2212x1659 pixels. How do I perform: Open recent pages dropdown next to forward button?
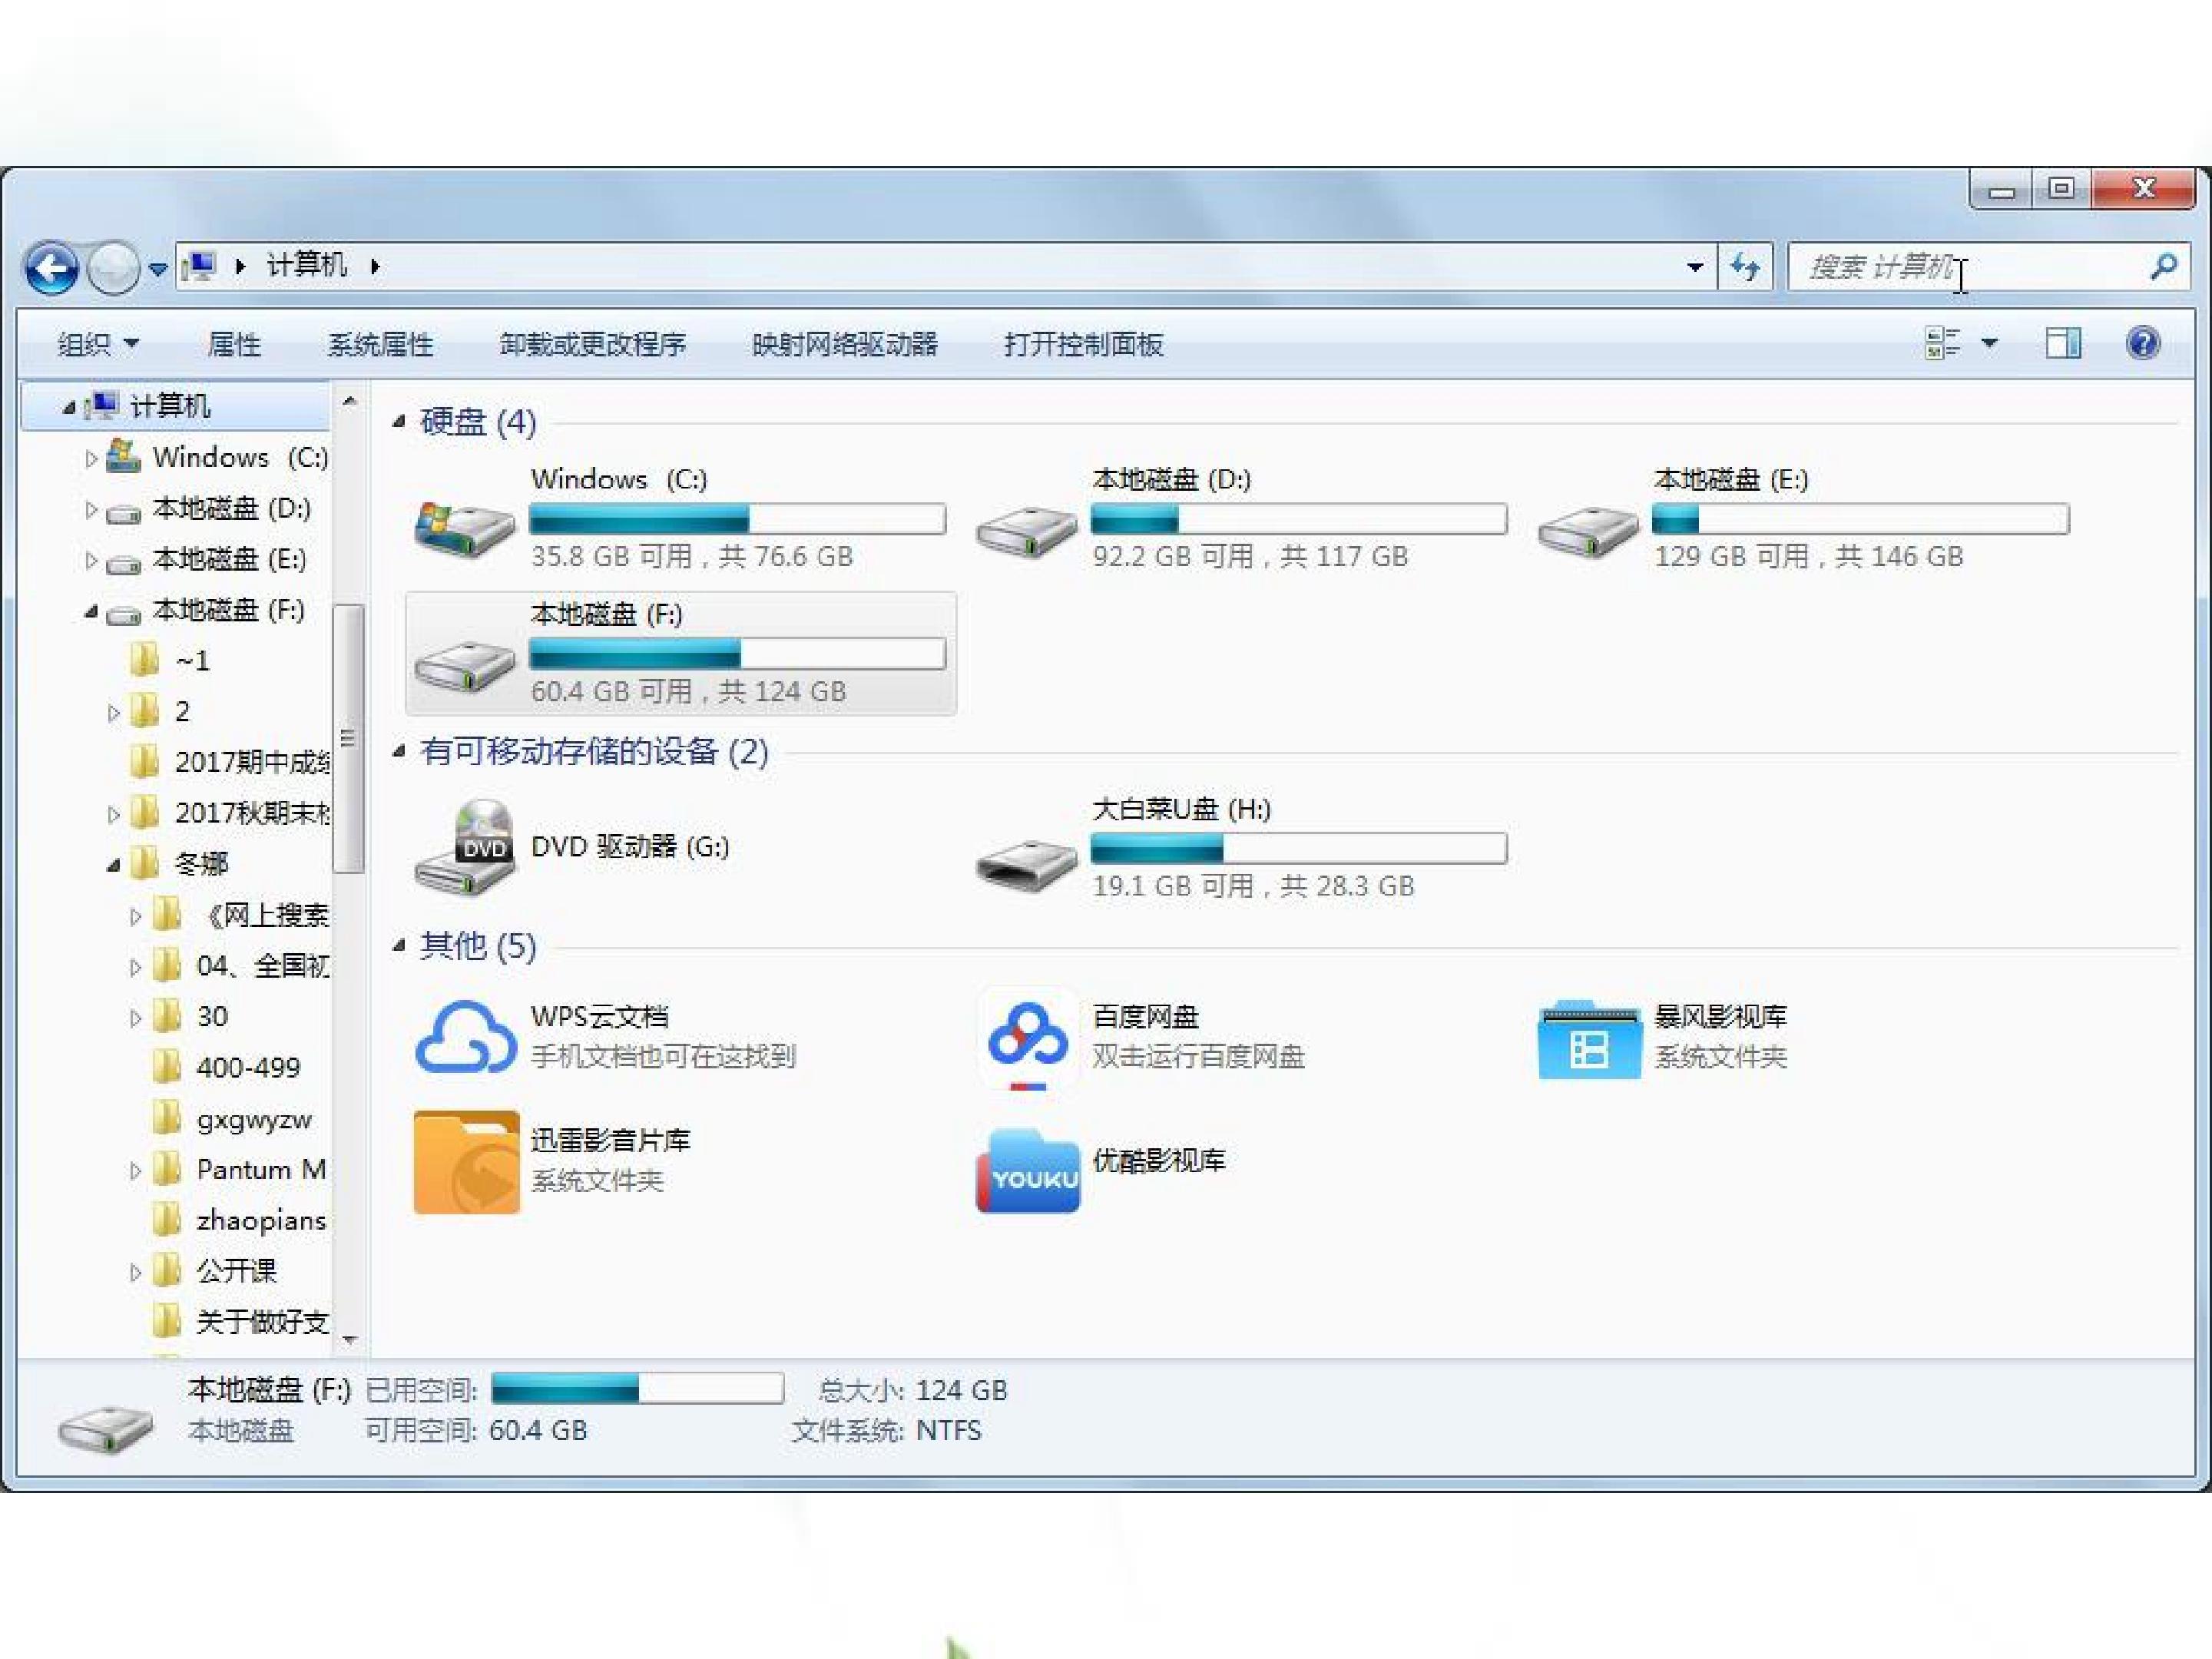[x=157, y=269]
